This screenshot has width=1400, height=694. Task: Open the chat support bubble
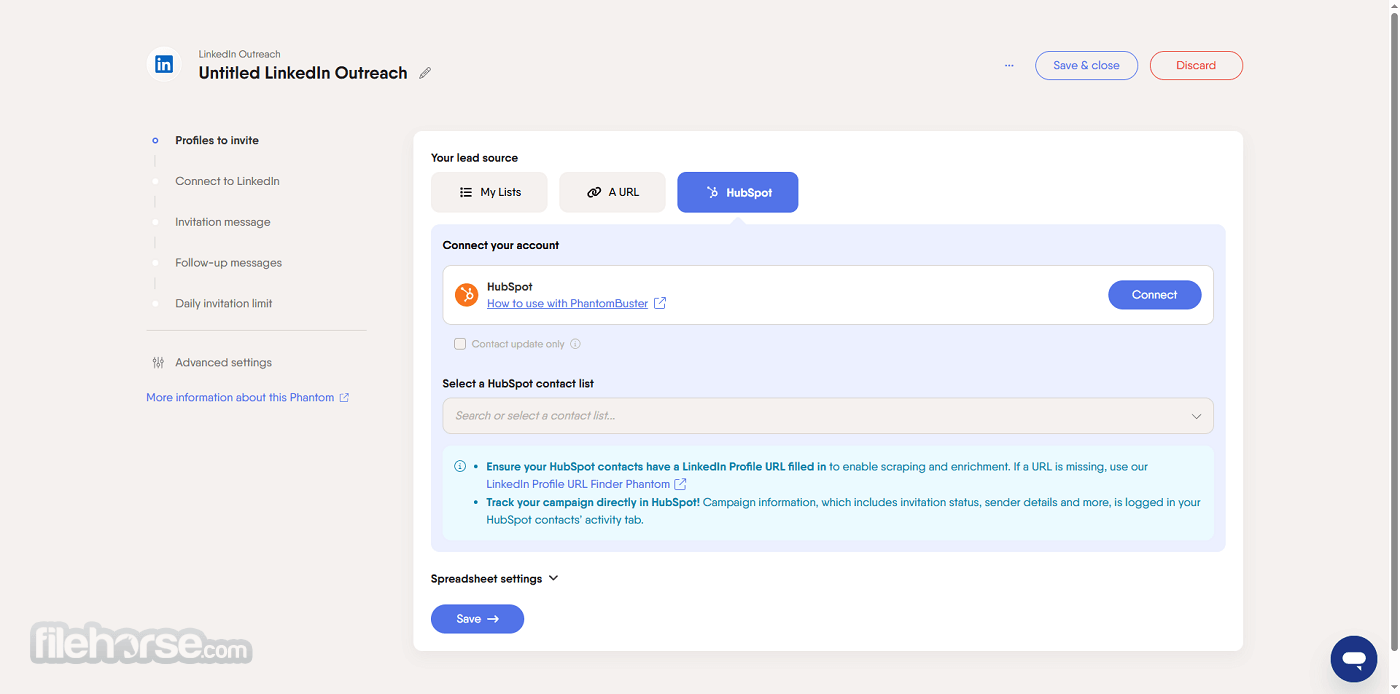(x=1354, y=659)
